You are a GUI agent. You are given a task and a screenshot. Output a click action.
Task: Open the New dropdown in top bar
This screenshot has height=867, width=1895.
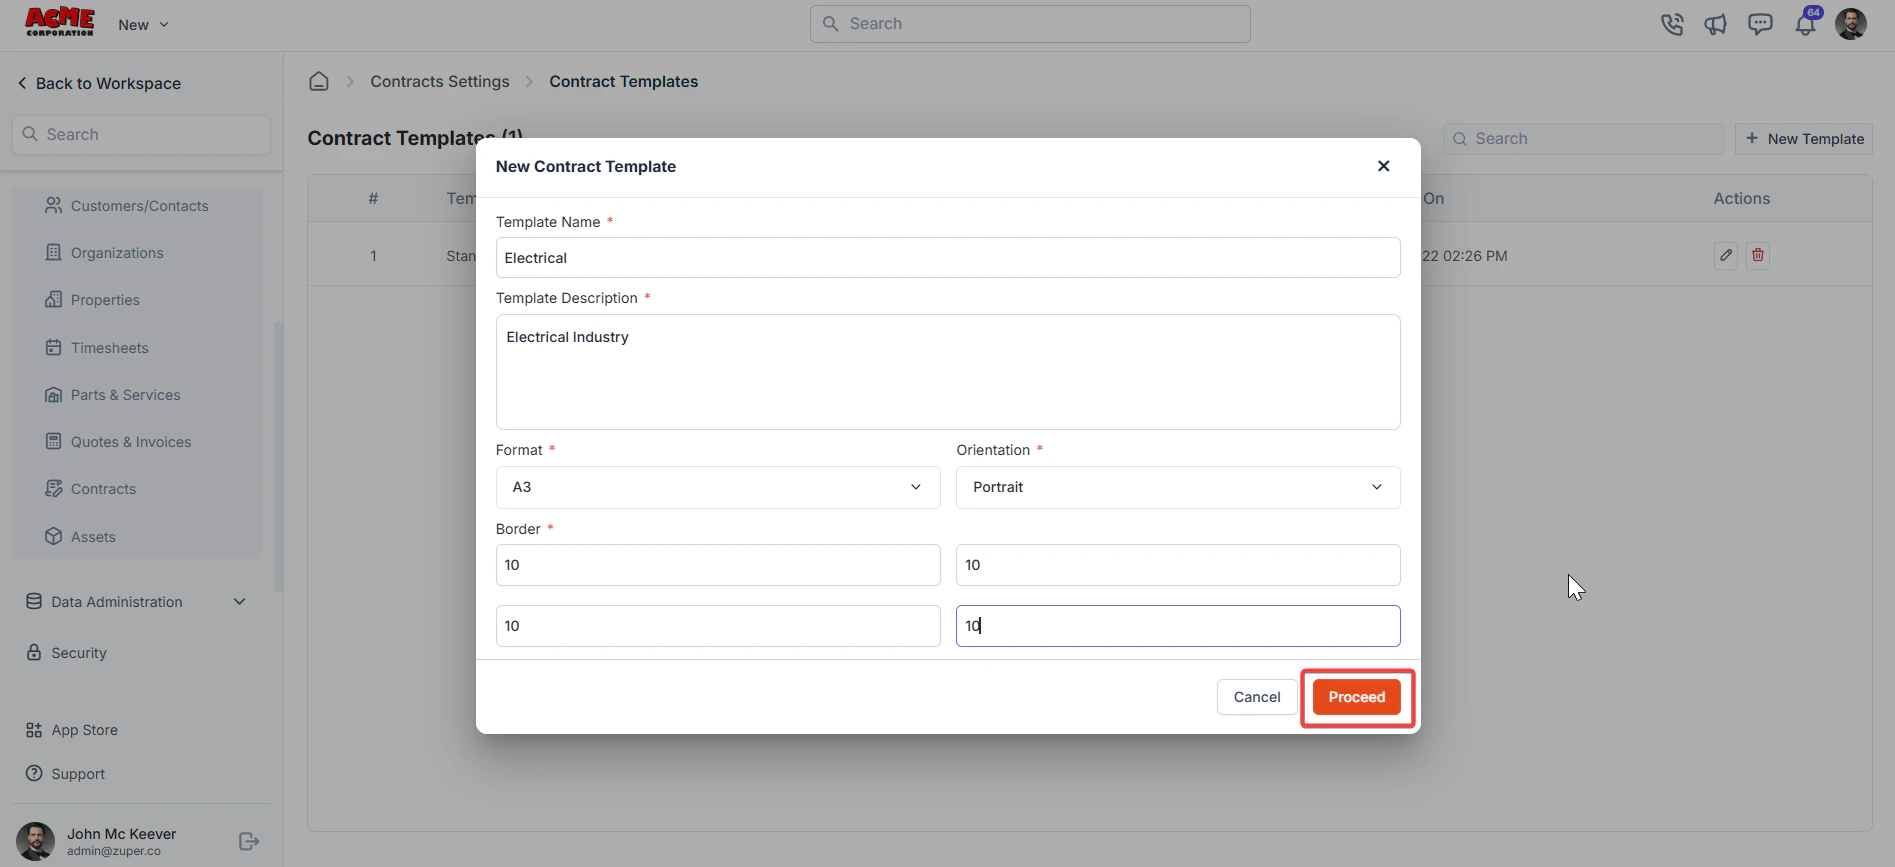click(x=143, y=25)
